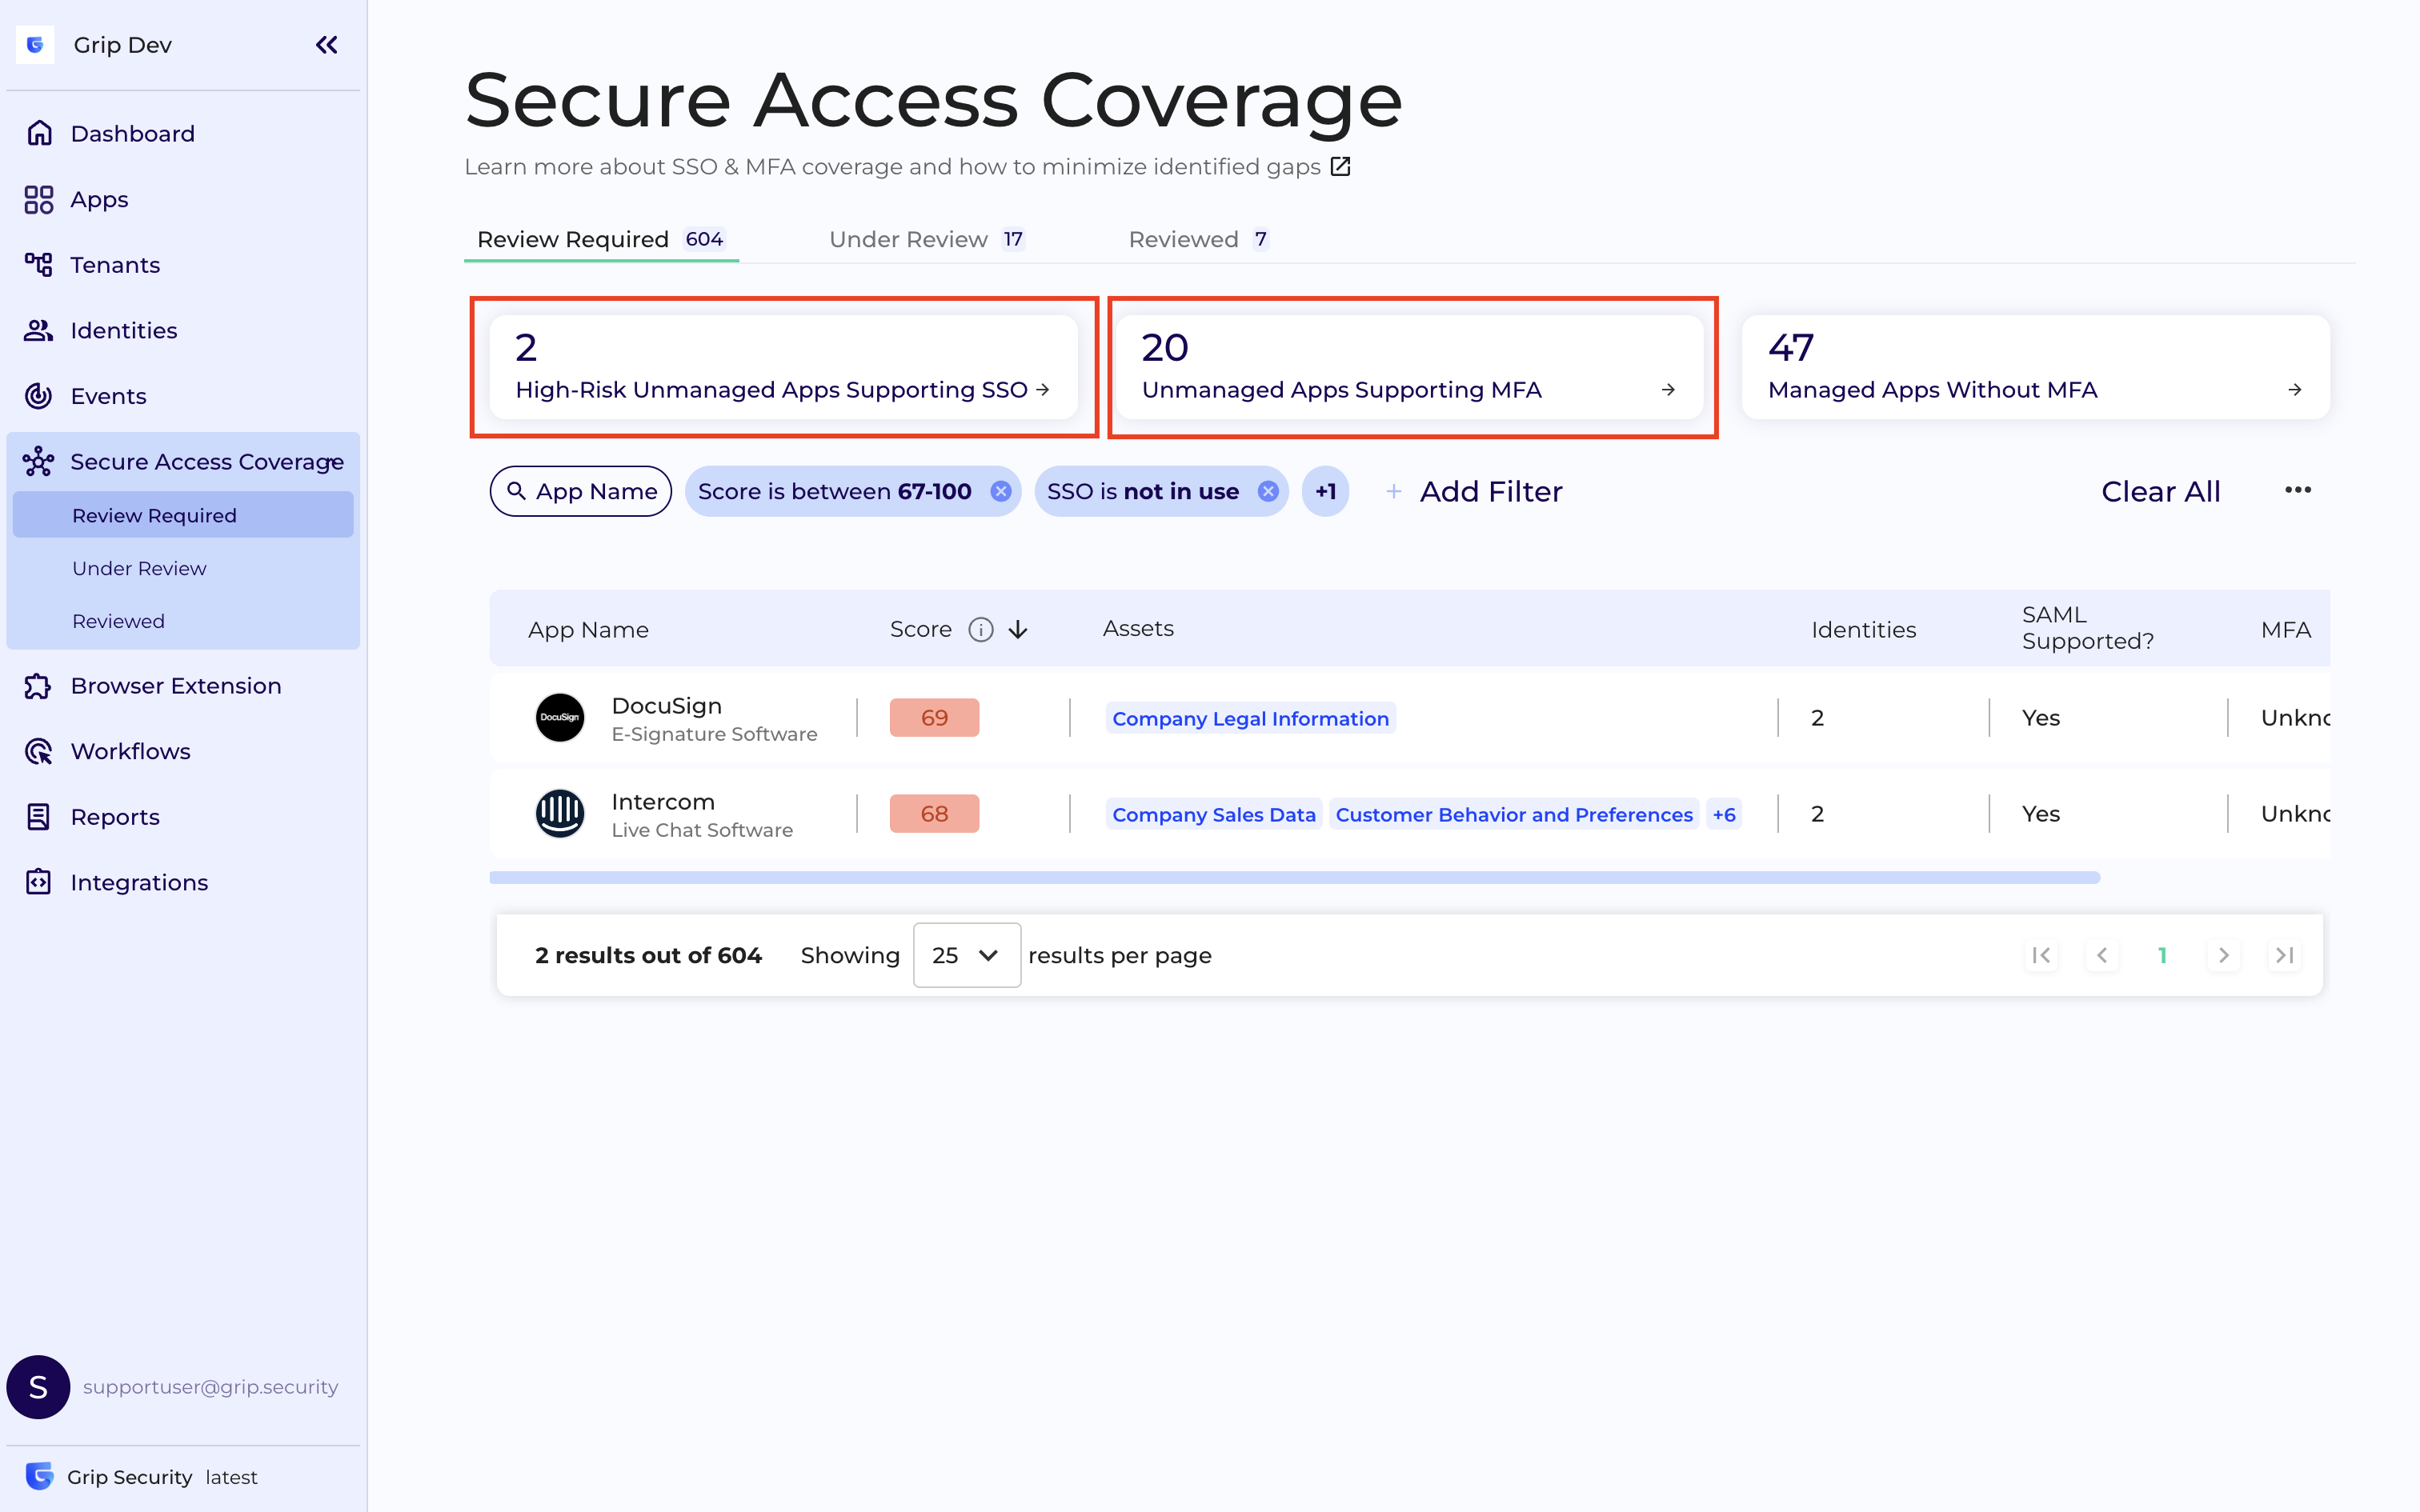The width and height of the screenshot is (2420, 1512).
Task: Switch to the Under Review tab
Action: [x=907, y=239]
